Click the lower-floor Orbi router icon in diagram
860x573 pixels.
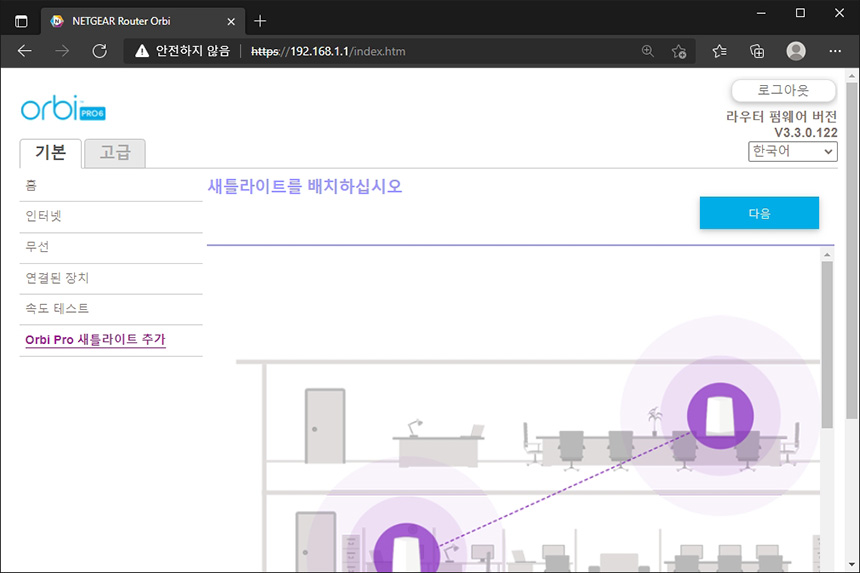click(406, 548)
